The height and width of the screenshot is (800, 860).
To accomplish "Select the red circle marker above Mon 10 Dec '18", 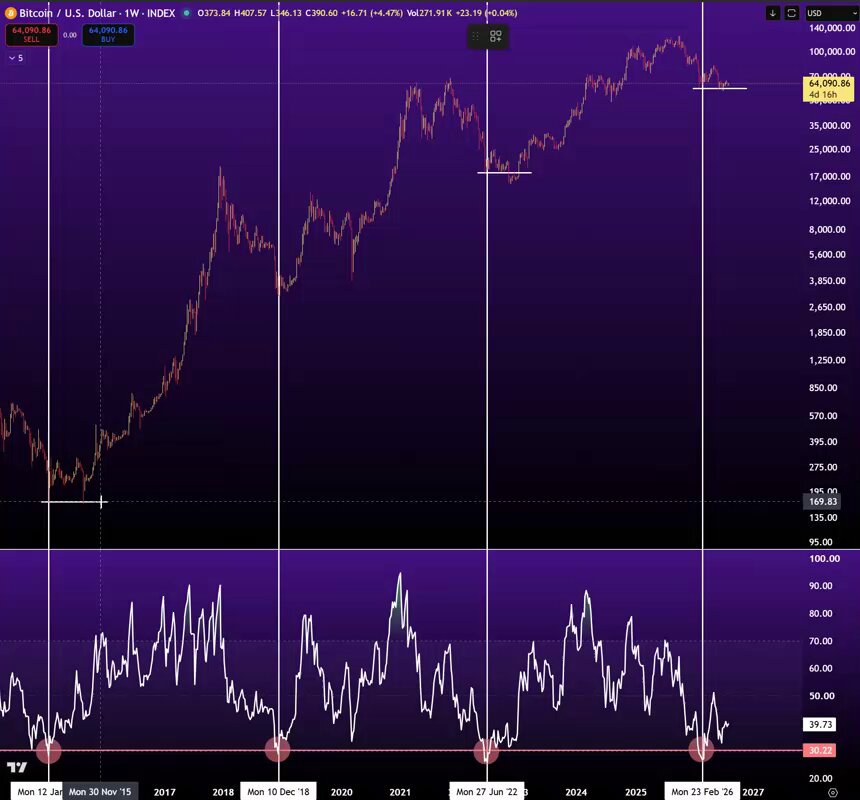I will tap(278, 750).
